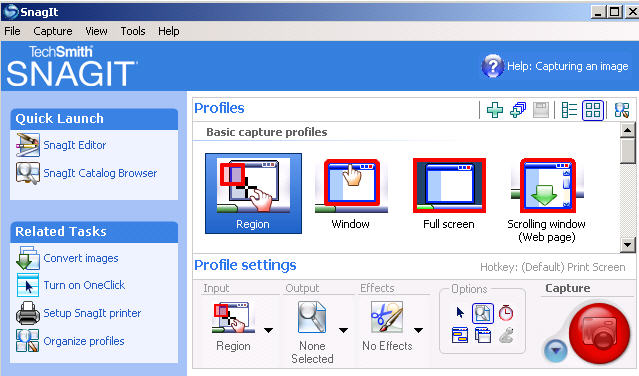Click the Related Tasks panel header
This screenshot has height=376, width=639.
click(x=94, y=232)
